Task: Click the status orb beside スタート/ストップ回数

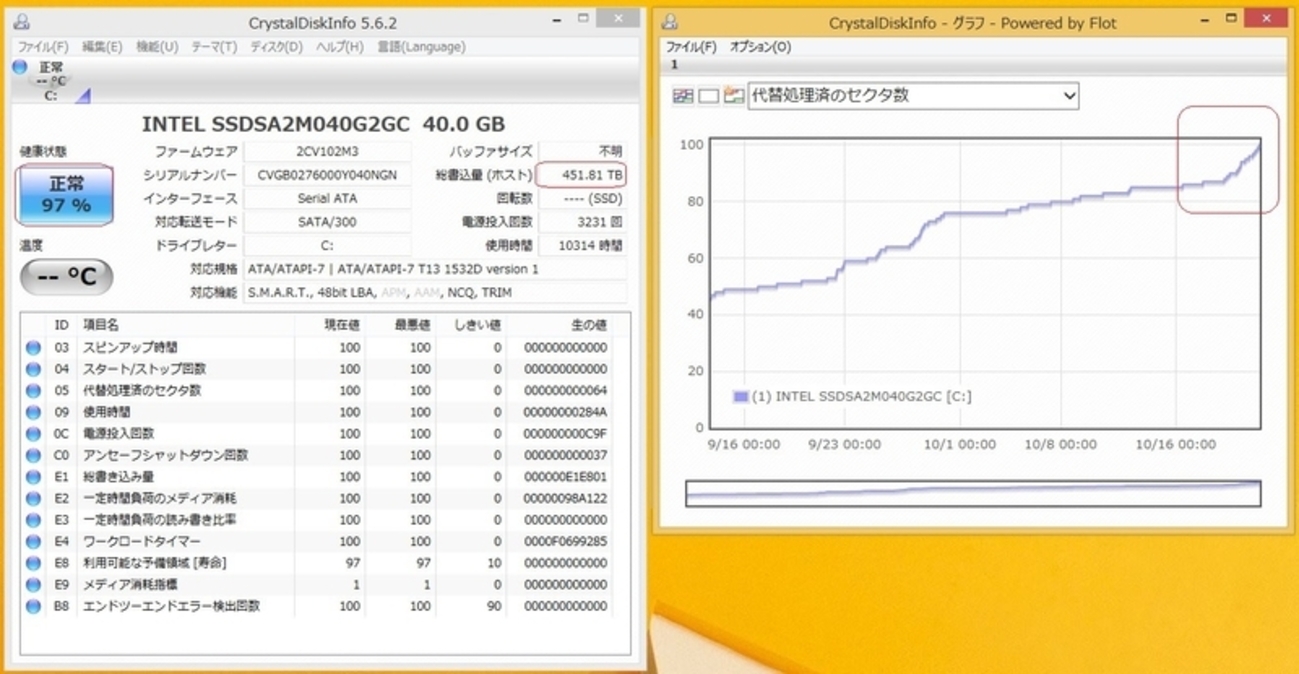Action: pos(33,369)
